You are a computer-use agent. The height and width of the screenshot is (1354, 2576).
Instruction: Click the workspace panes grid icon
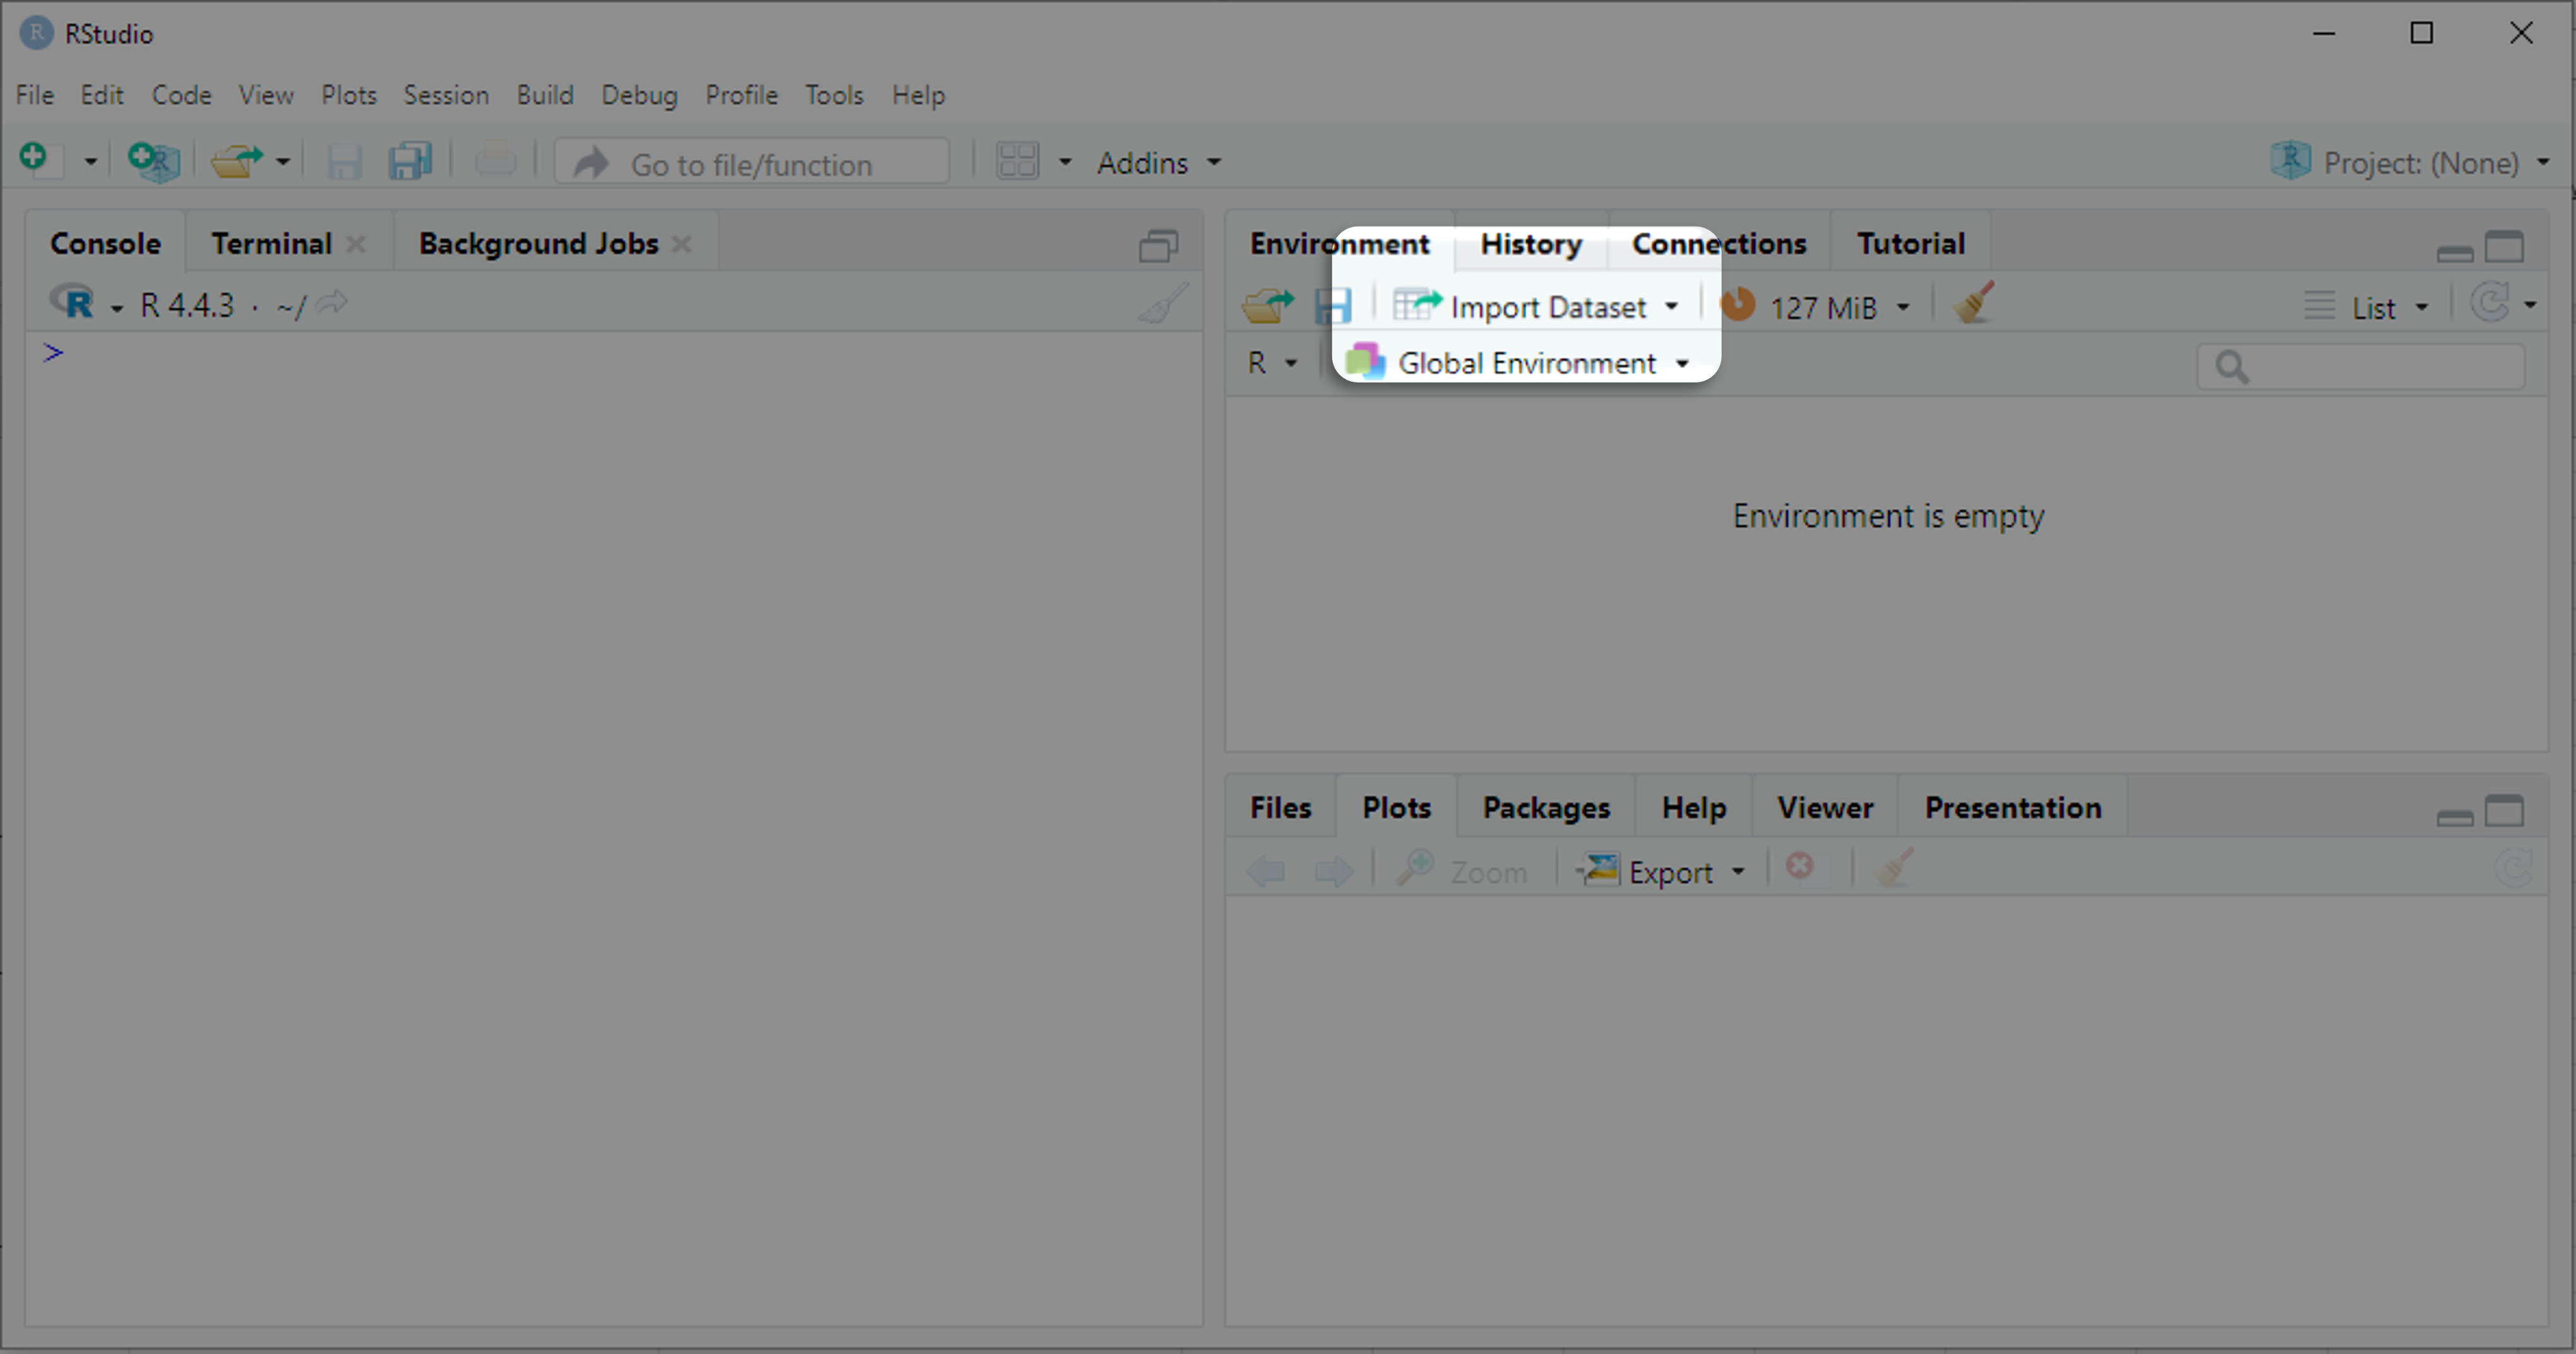tap(1018, 161)
